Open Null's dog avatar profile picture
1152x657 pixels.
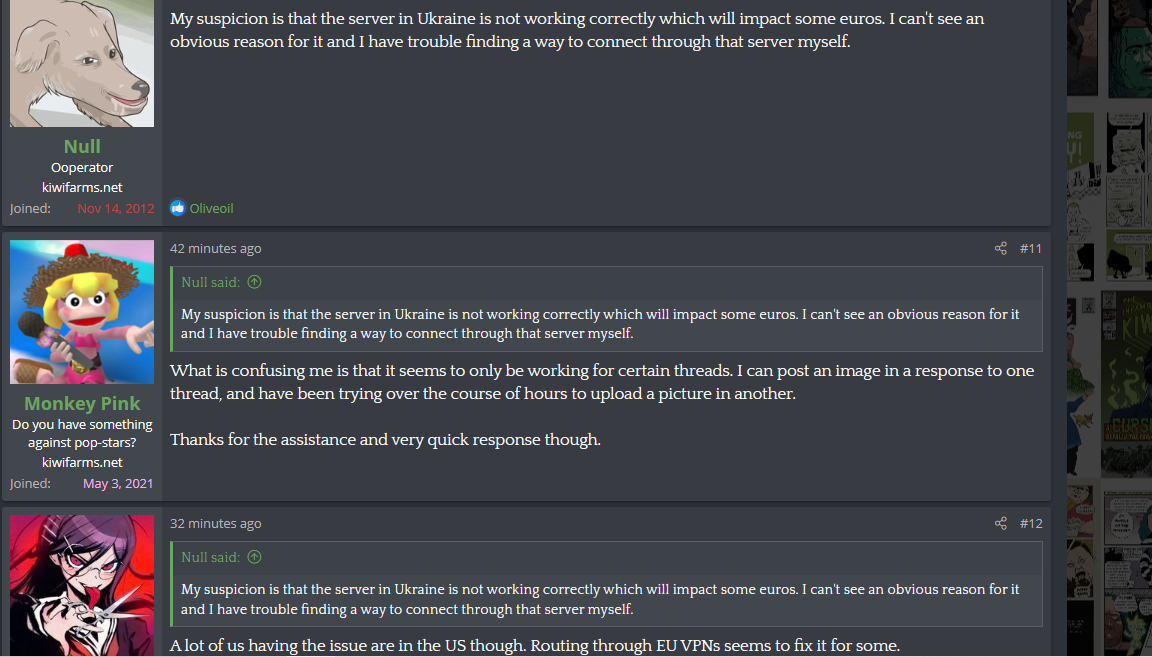click(x=82, y=62)
